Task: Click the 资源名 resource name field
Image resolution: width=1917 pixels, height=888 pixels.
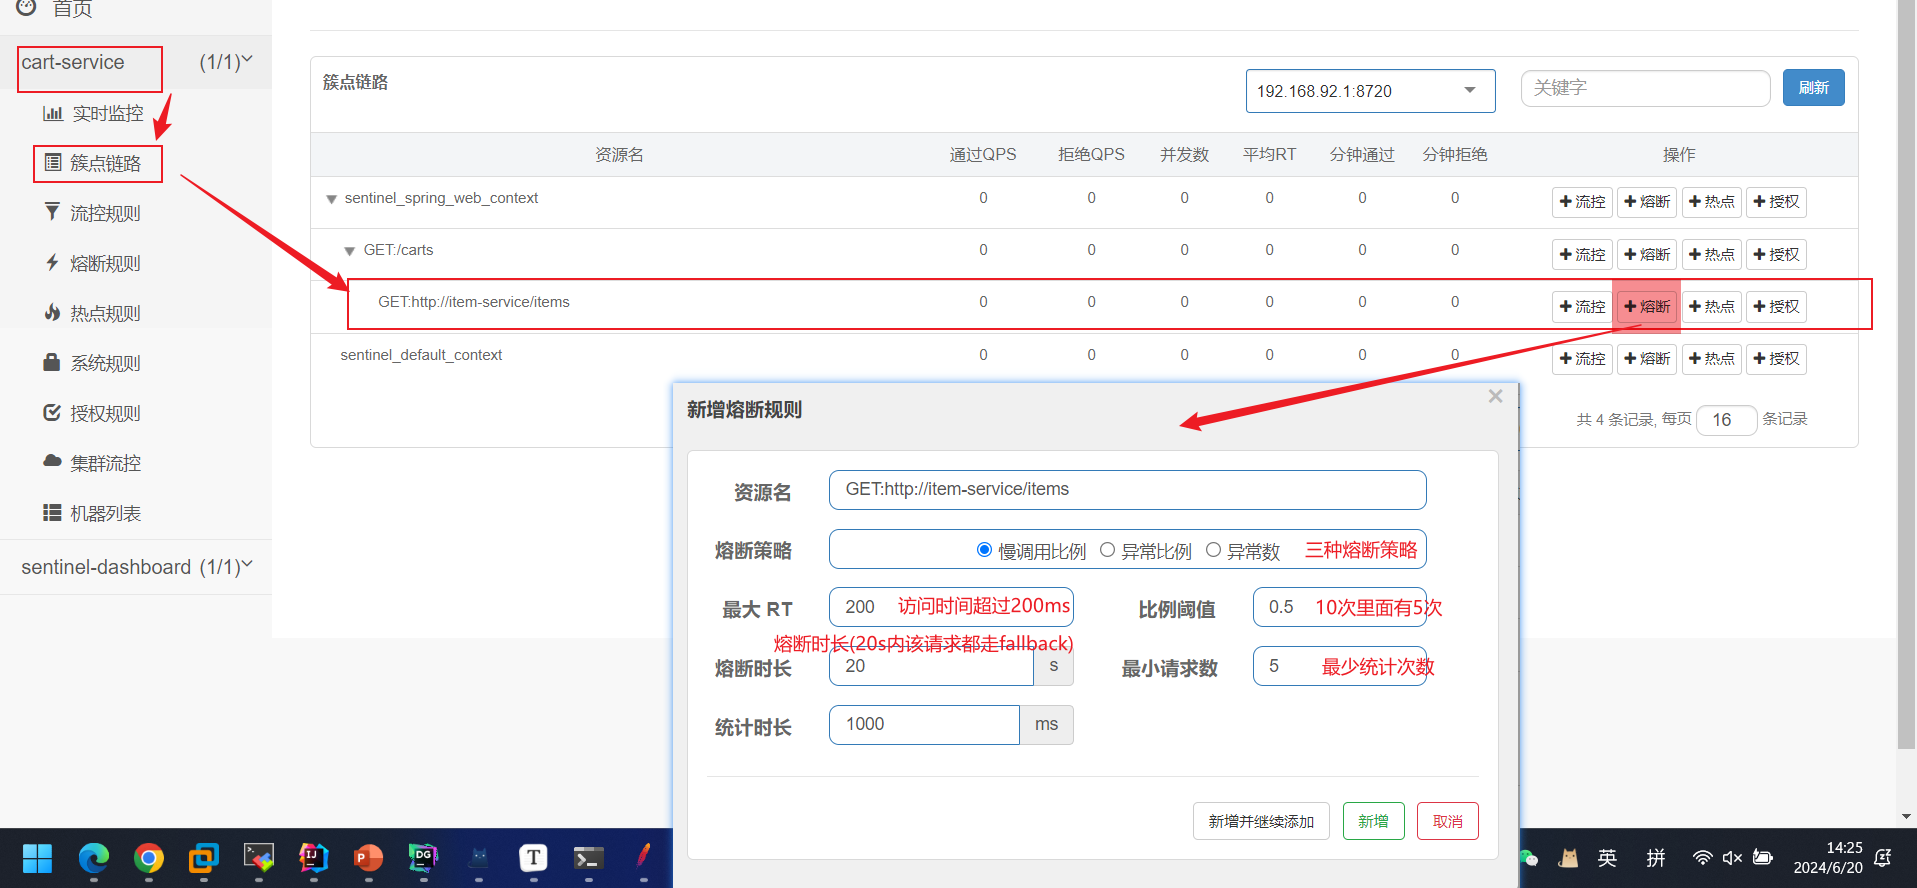Action: [1127, 490]
